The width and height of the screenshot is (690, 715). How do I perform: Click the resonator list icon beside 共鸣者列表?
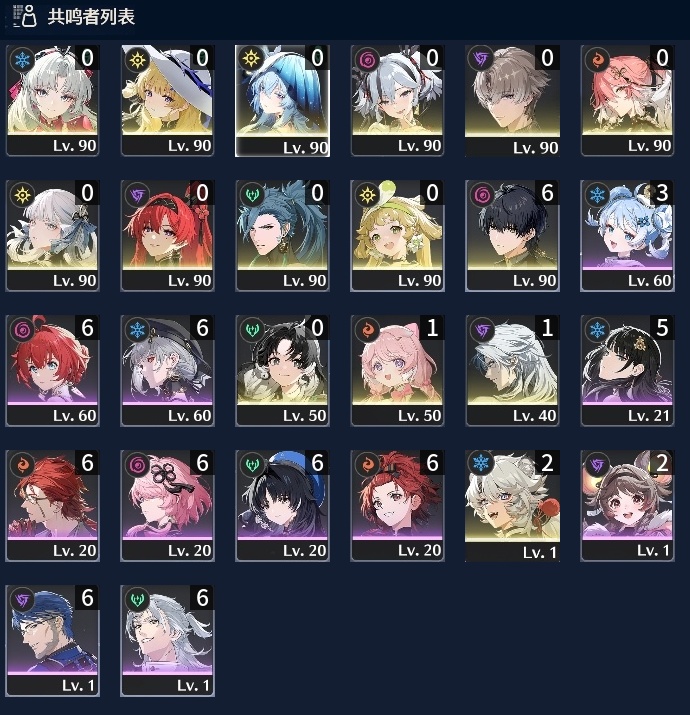[25, 16]
